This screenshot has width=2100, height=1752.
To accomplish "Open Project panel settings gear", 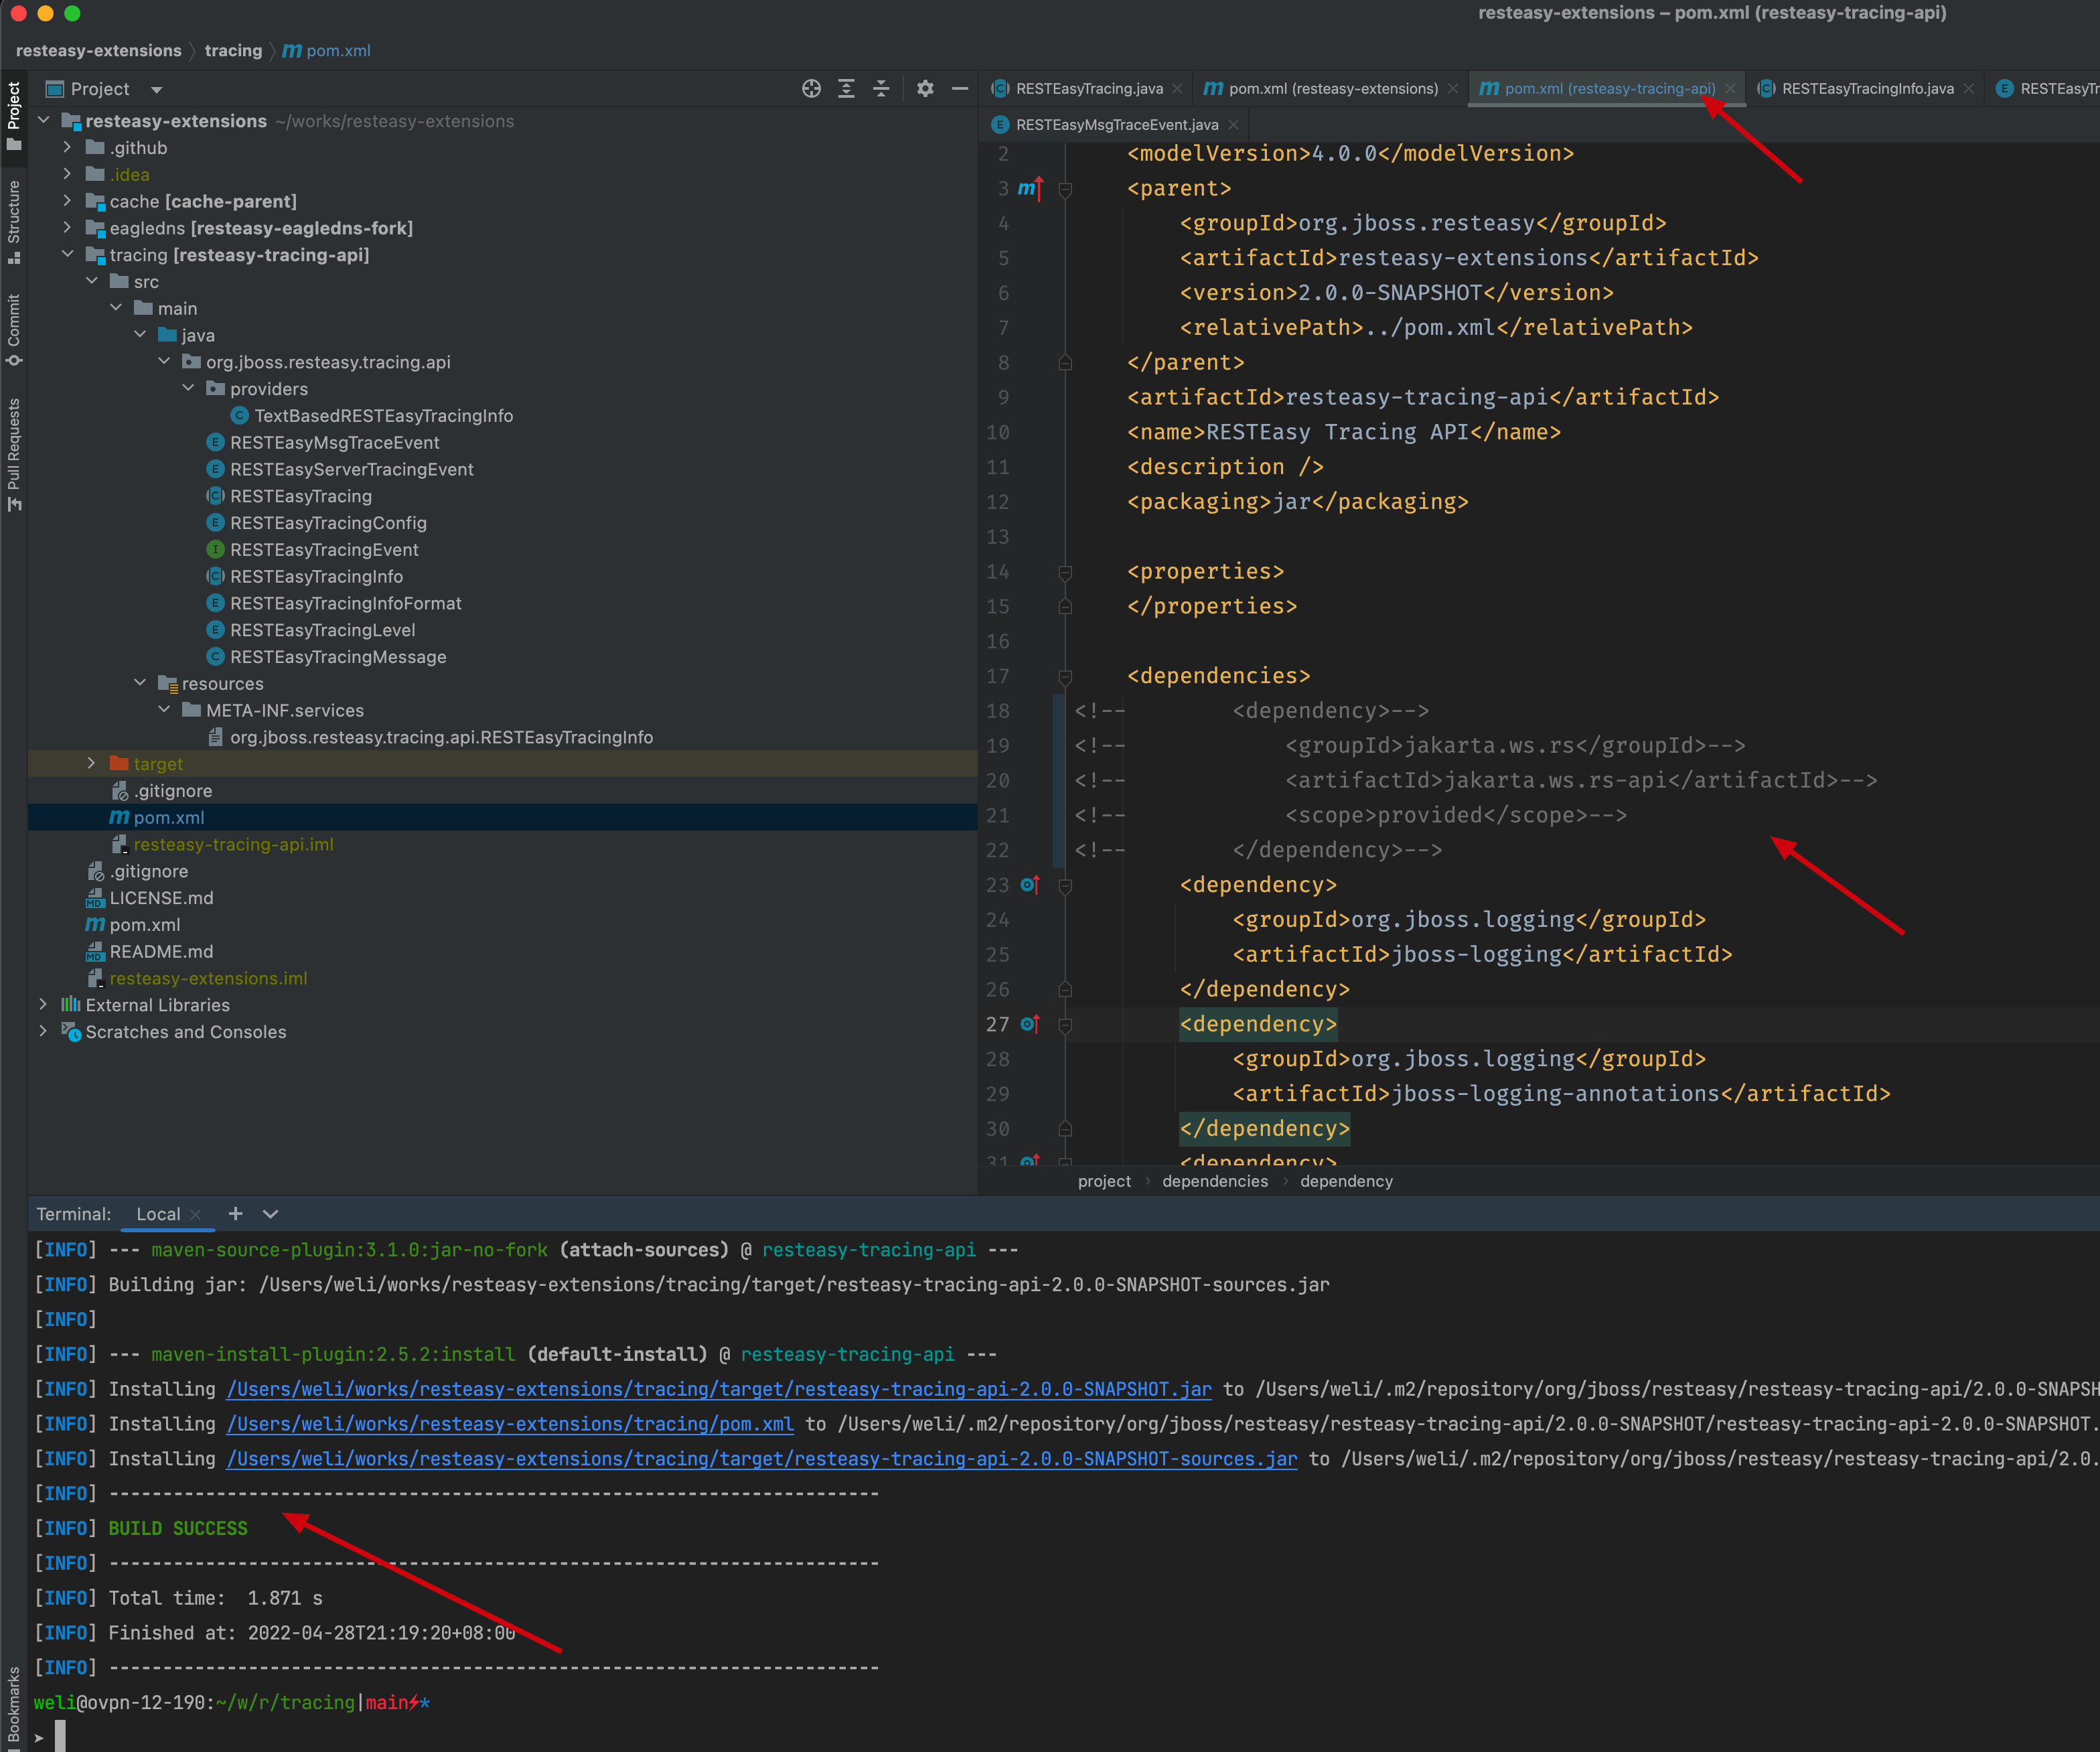I will (x=925, y=89).
